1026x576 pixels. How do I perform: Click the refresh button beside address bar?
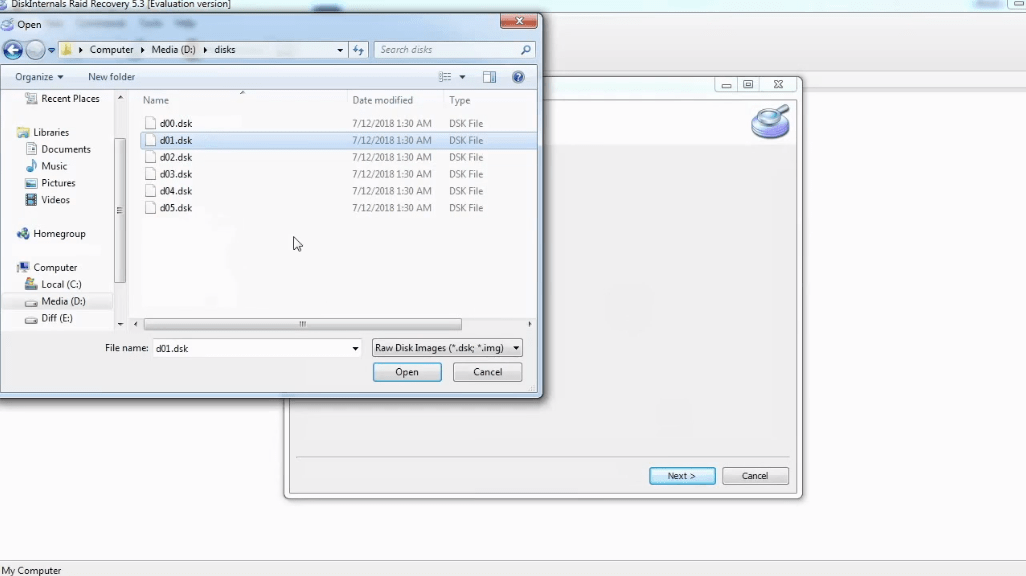point(358,50)
